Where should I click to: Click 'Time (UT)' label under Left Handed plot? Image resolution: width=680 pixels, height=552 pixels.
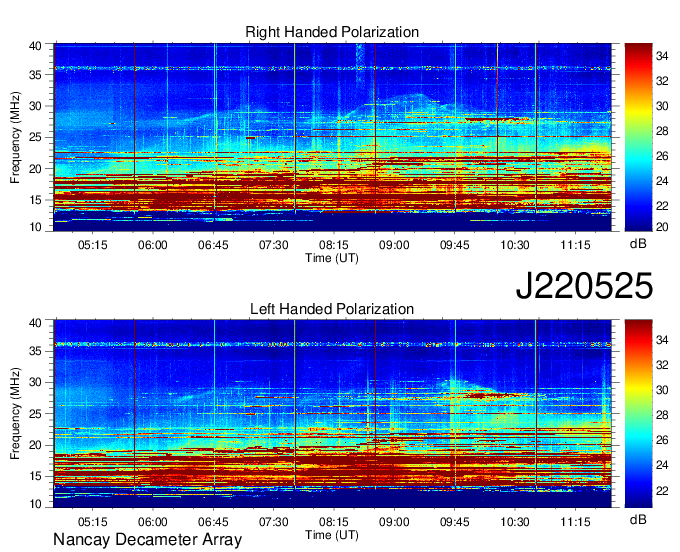point(332,535)
